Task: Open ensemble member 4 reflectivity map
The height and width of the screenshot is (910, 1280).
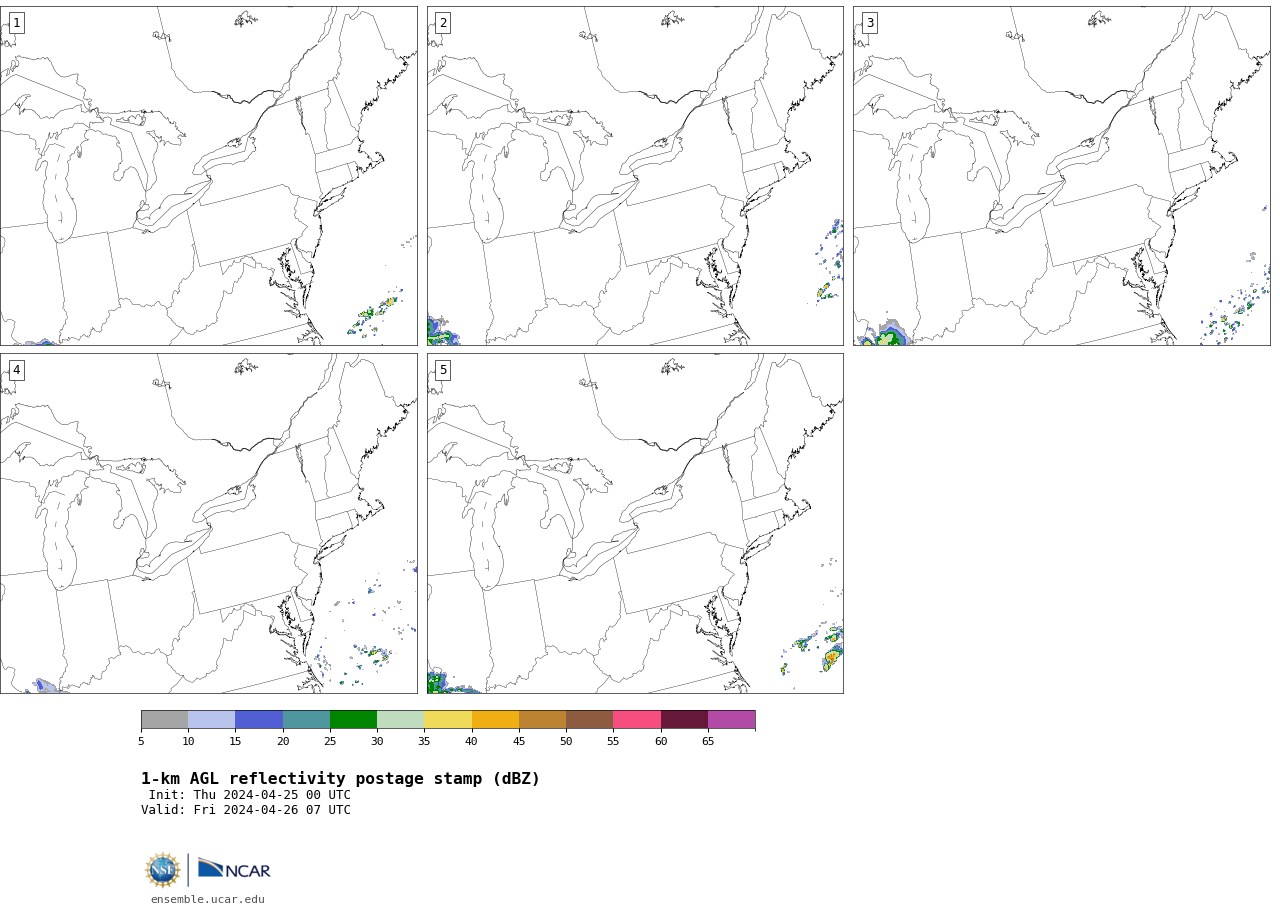Action: 209,523
